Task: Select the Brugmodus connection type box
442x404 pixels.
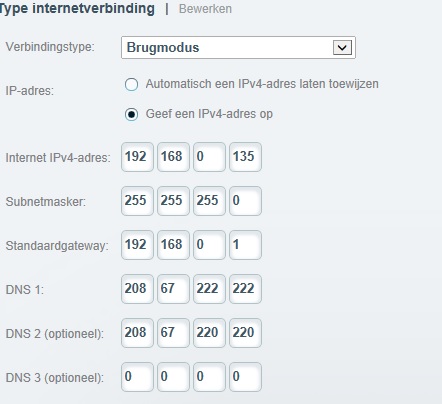Action: (238, 48)
